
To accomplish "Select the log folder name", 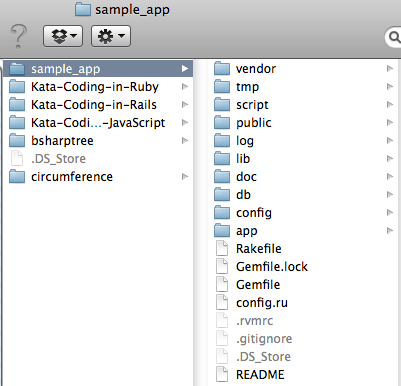I will click(245, 141).
